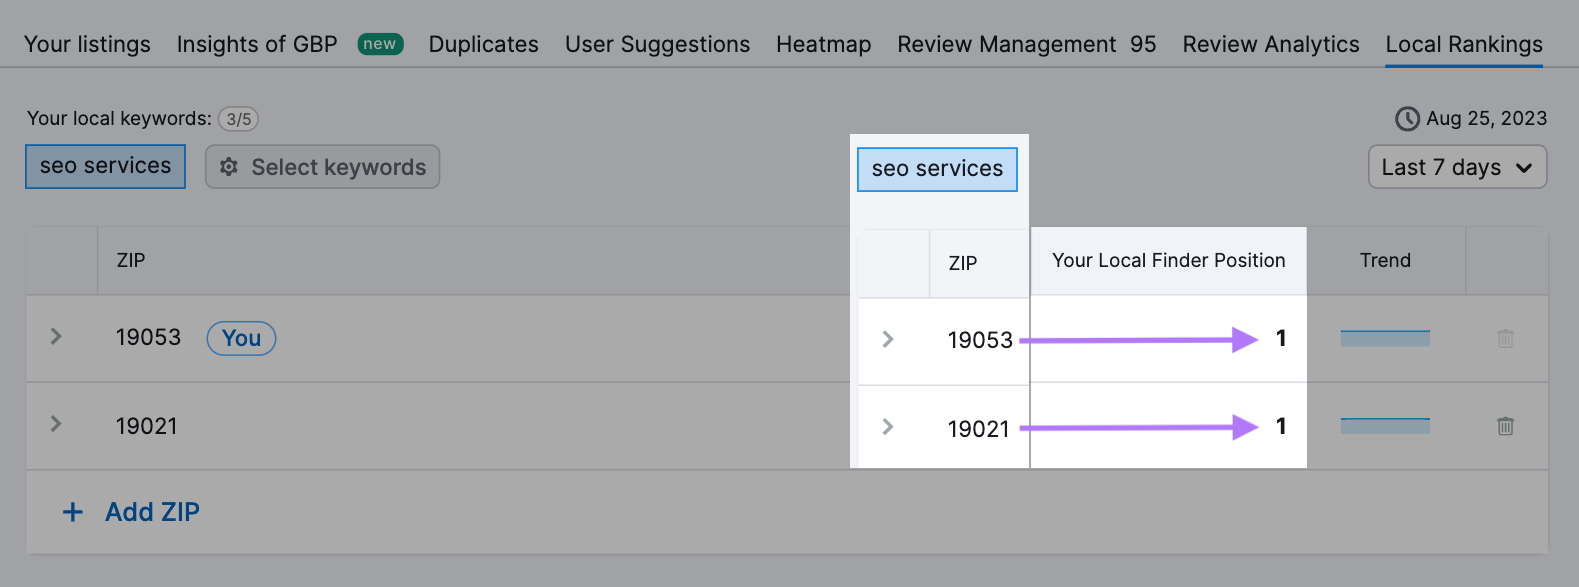
Task: Click the seo services keyword chip
Action: (x=105, y=166)
